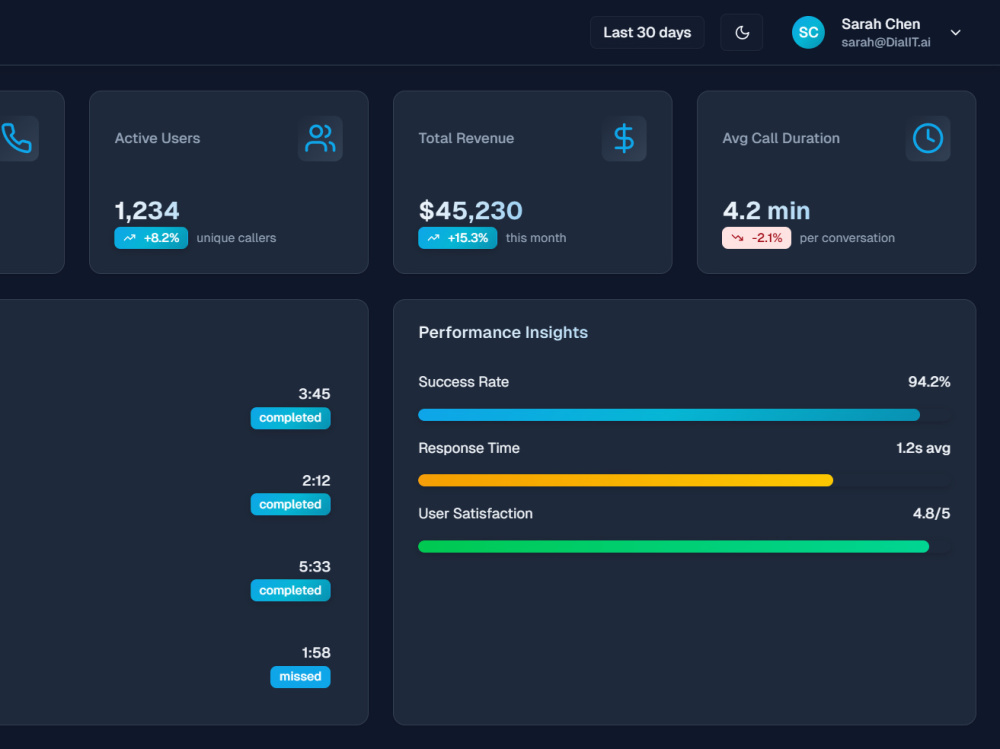Click the Performance Insights heading
This screenshot has height=749, width=1000.
pyautogui.click(x=503, y=332)
